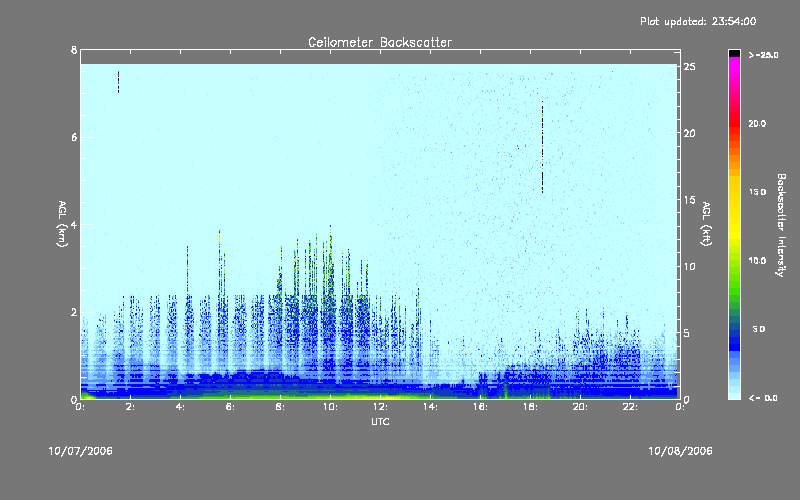Screen dimensions: 800x500
Task: Pick the red band of the colorbar
Action: pyautogui.click(x=734, y=125)
